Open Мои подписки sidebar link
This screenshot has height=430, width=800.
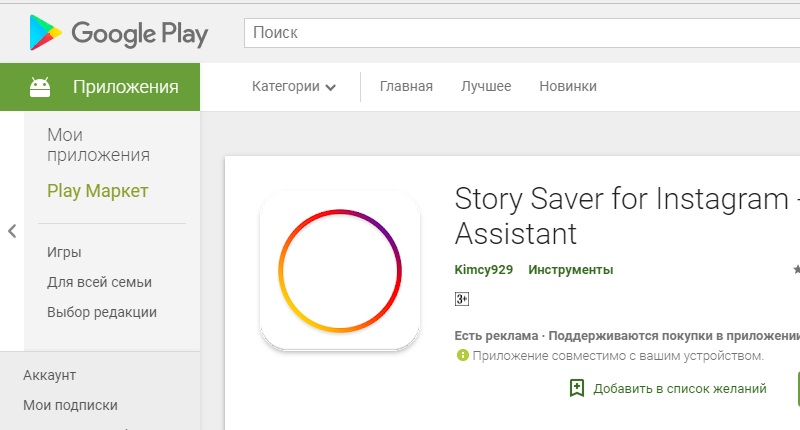70,406
